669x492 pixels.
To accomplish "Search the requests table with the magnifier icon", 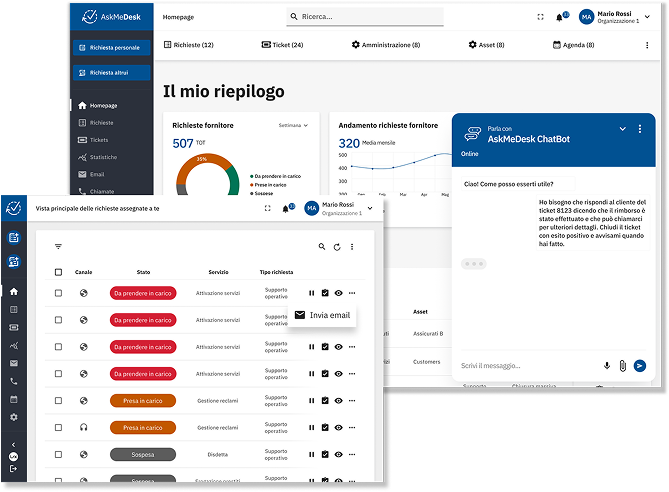I will coord(322,246).
